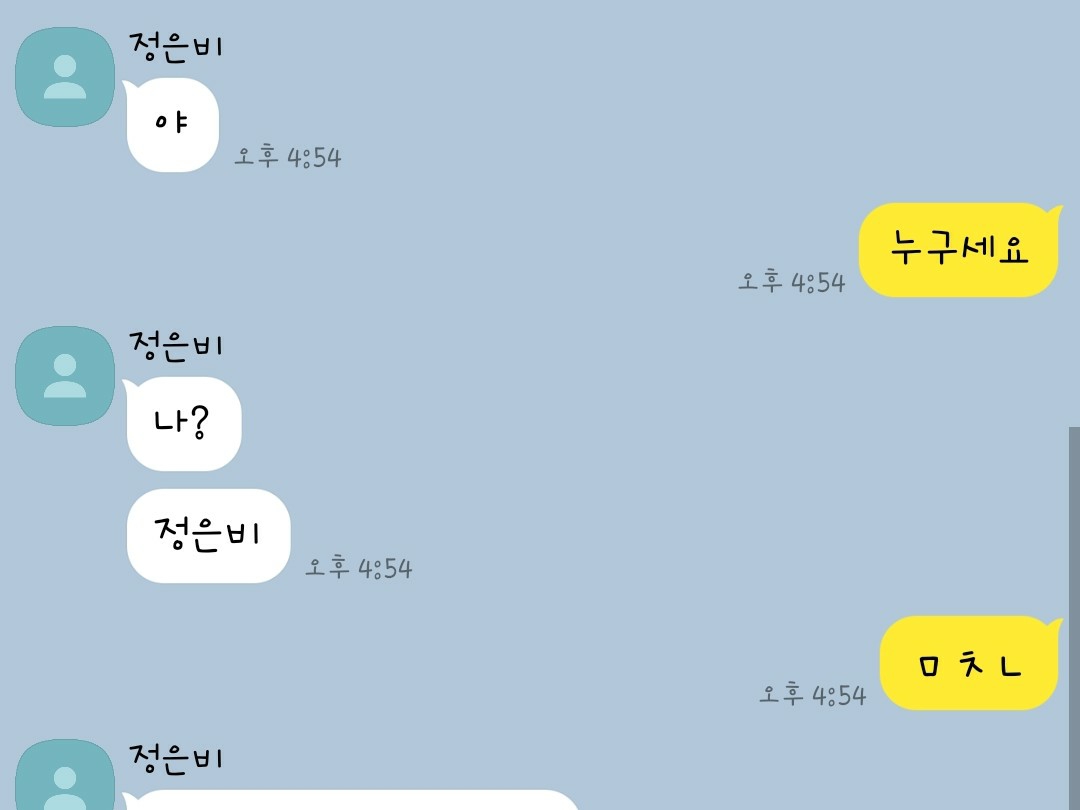1080x810 pixels.
Task: Tap the profile avatar beside the 나? message
Action: tap(65, 376)
